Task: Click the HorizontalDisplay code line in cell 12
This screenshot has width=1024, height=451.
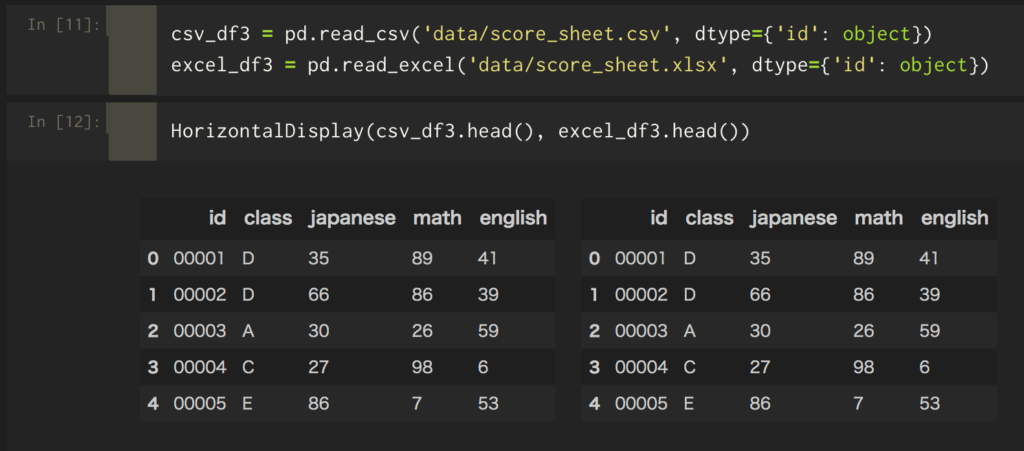Action: (x=460, y=131)
